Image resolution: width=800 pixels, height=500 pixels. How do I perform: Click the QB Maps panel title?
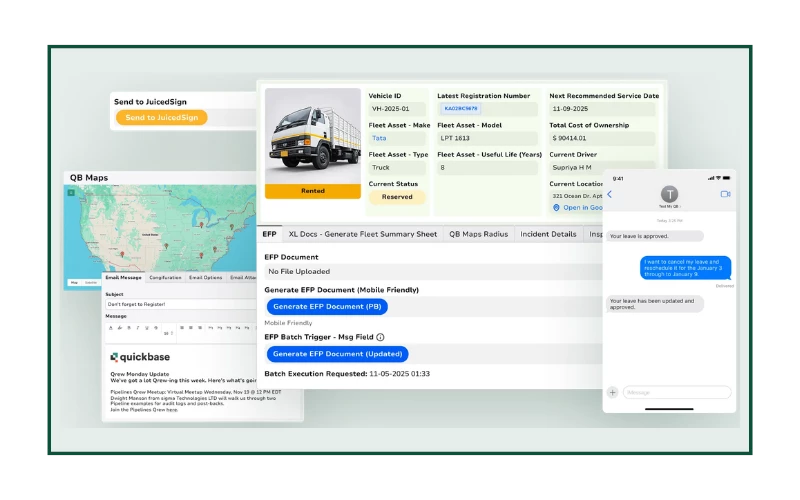(x=89, y=178)
